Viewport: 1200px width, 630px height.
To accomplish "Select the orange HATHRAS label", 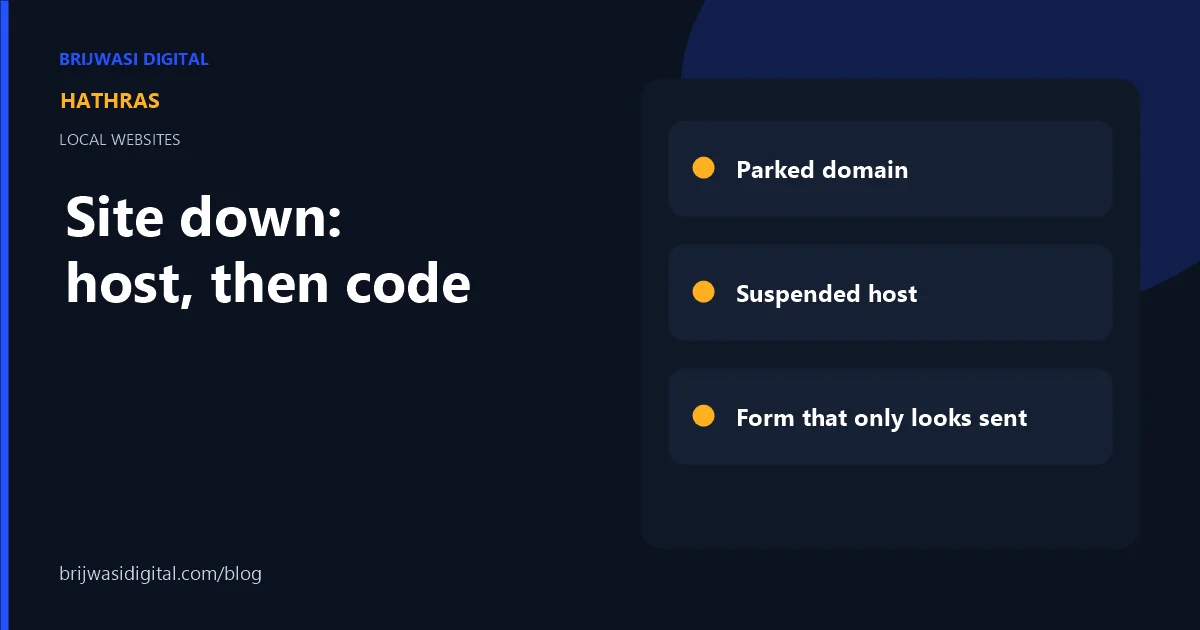I will point(110,101).
